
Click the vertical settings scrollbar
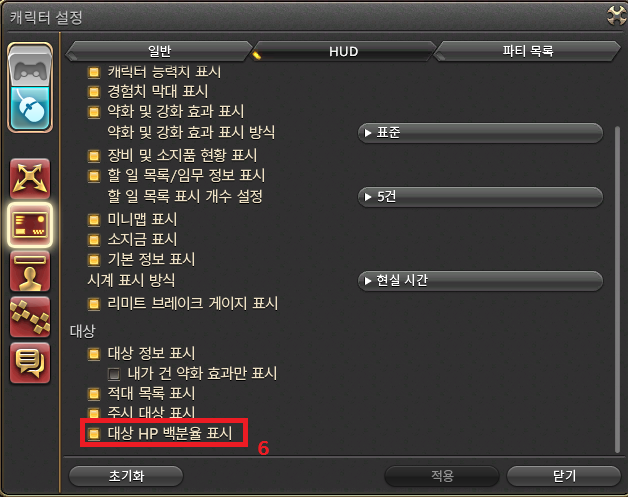click(x=617, y=289)
